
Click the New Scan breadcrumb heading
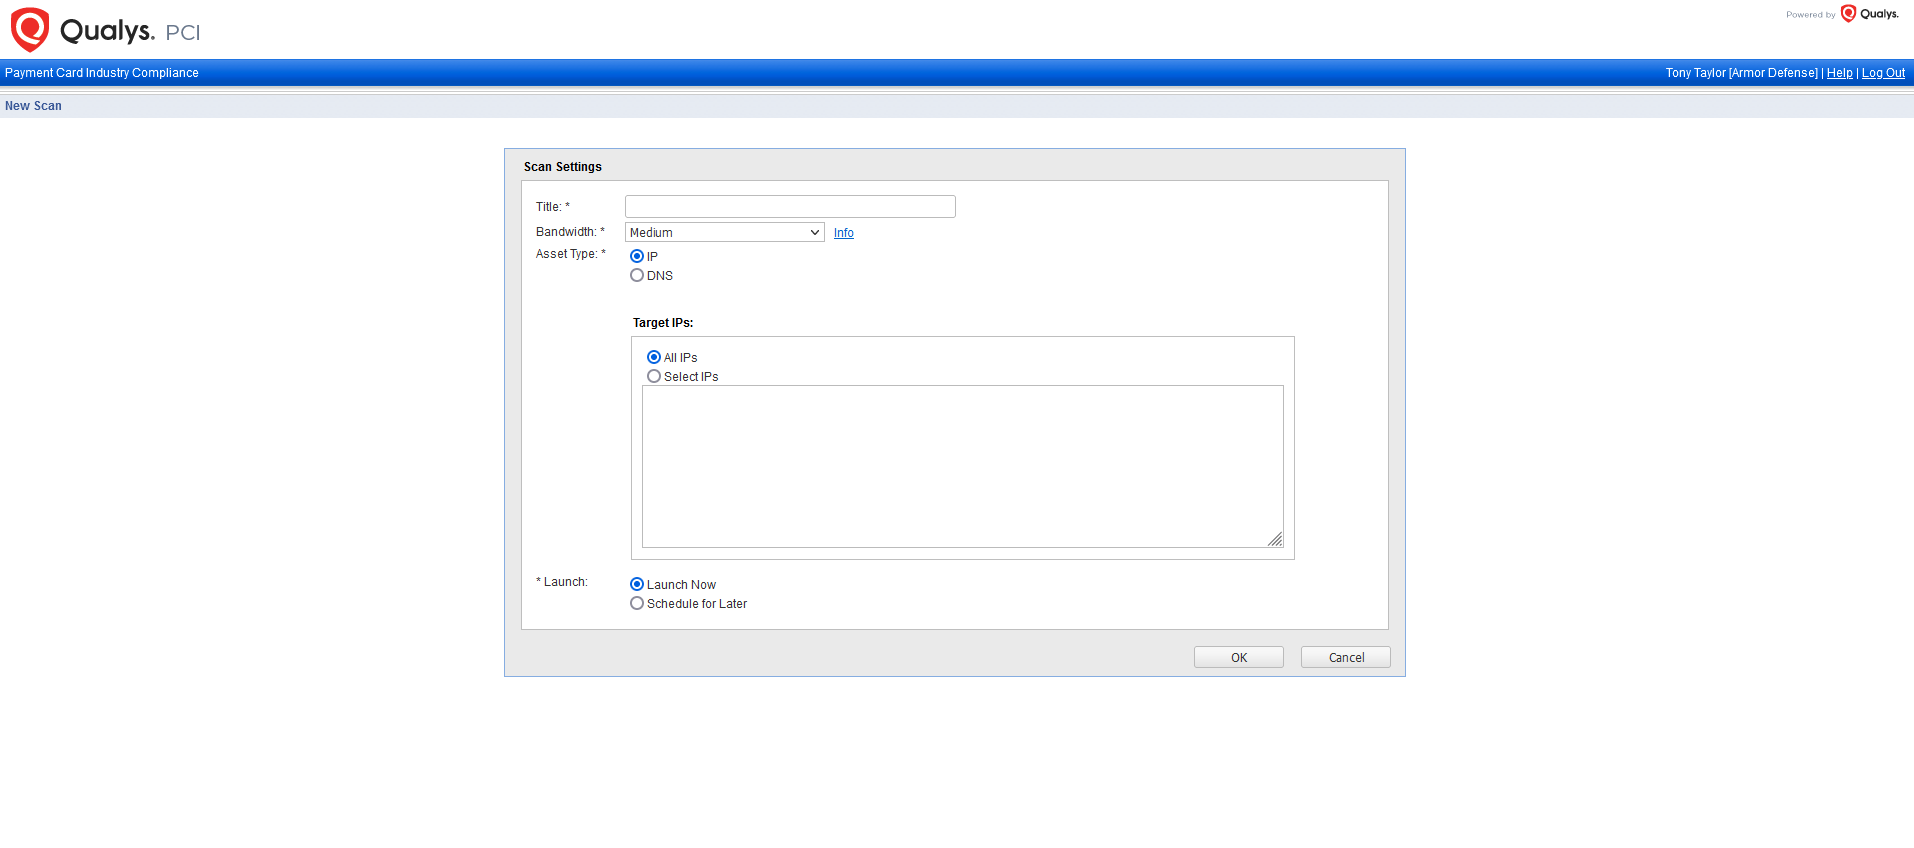coord(33,106)
